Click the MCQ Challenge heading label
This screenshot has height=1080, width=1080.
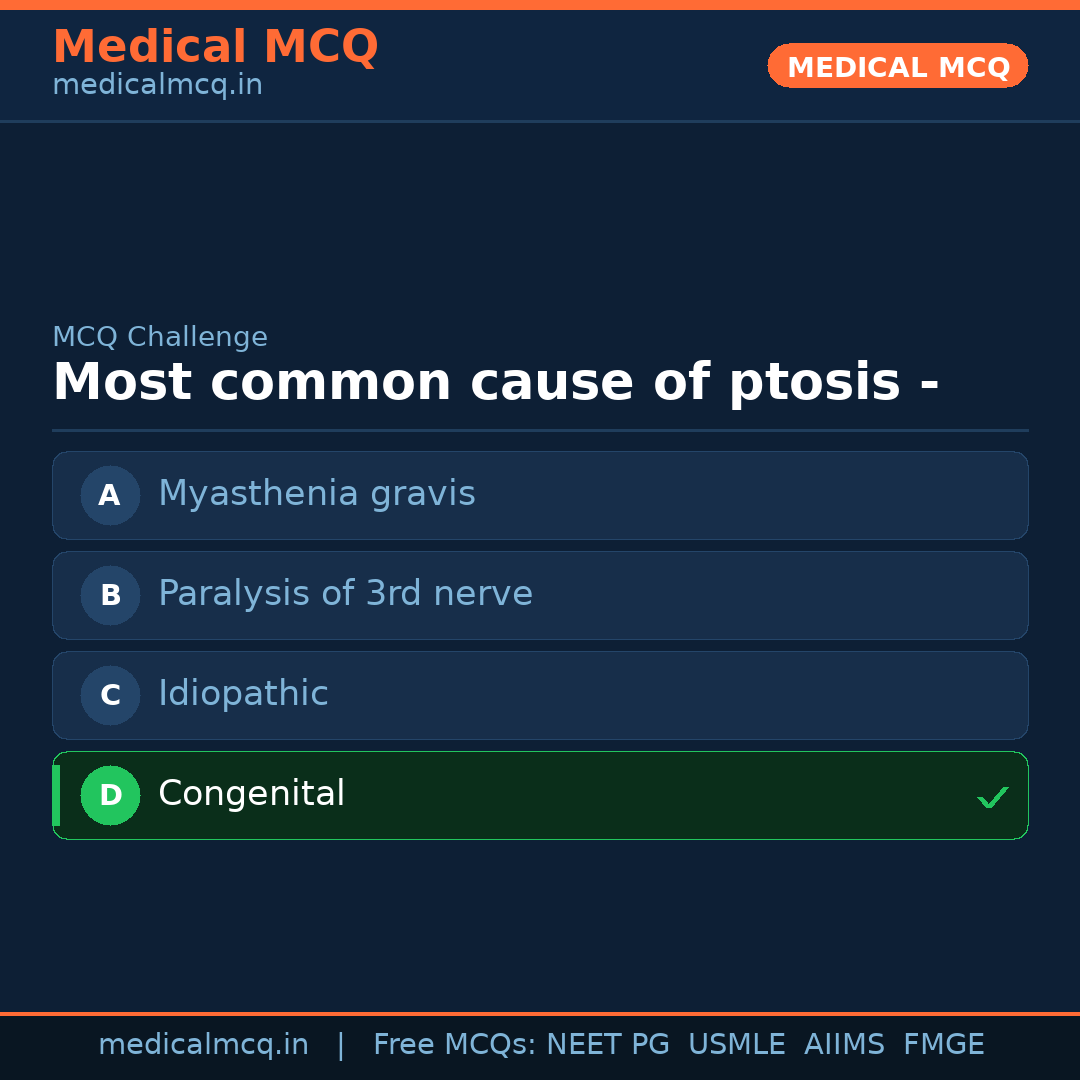160,337
